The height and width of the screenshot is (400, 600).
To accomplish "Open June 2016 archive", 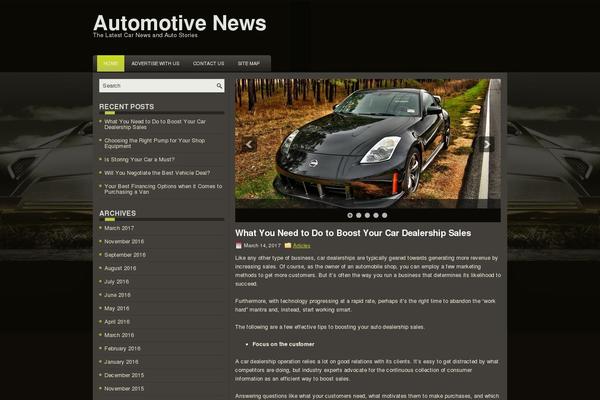I will (x=117, y=295).
